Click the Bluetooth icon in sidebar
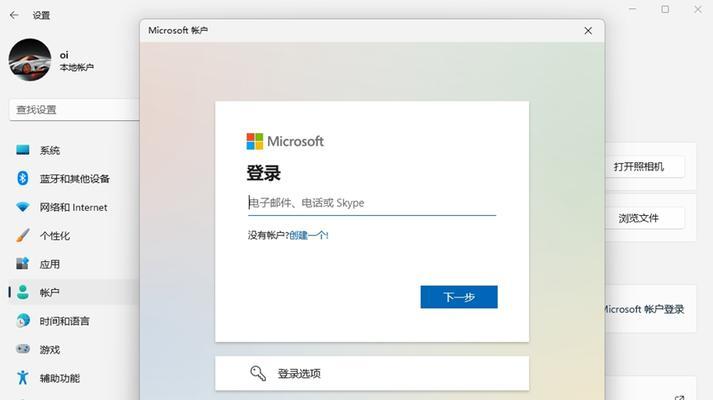This screenshot has width=713, height=400. [x=23, y=178]
